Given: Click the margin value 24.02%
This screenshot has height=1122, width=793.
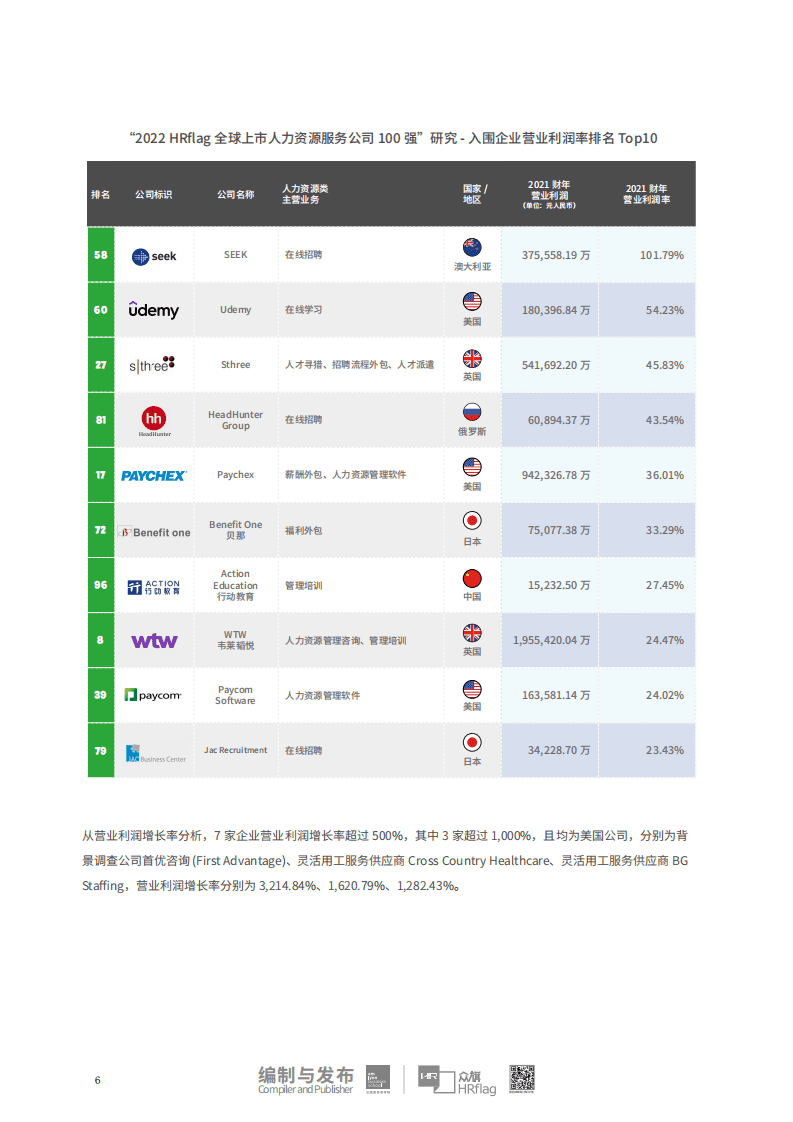Looking at the screenshot, I should tap(665, 695).
